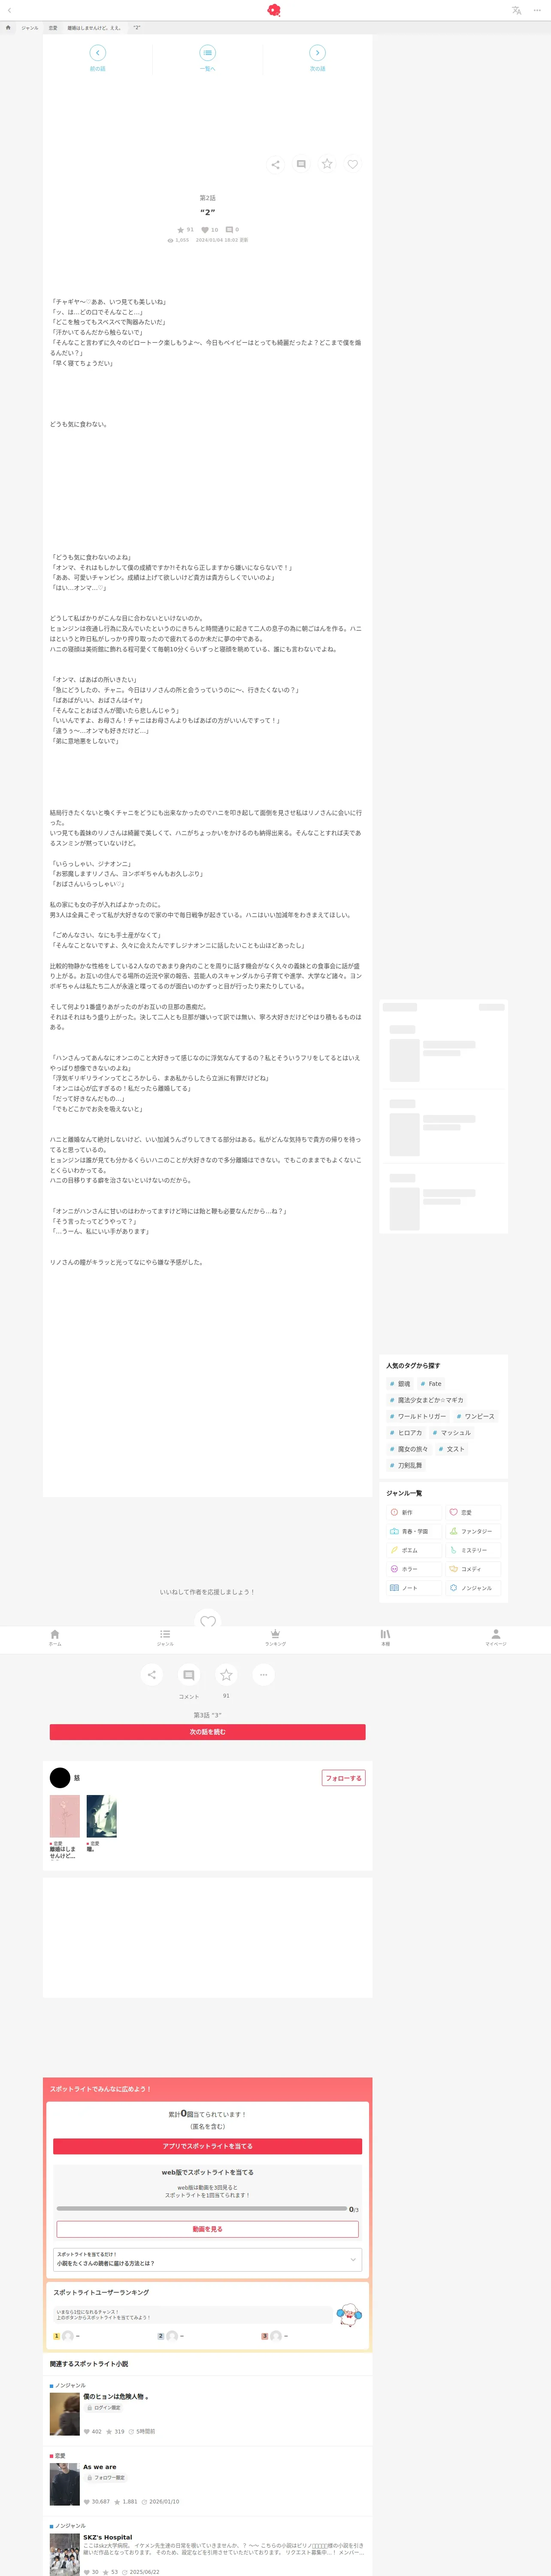
Task: Click ジャンル in the breadcrumb
Action: click(30, 28)
